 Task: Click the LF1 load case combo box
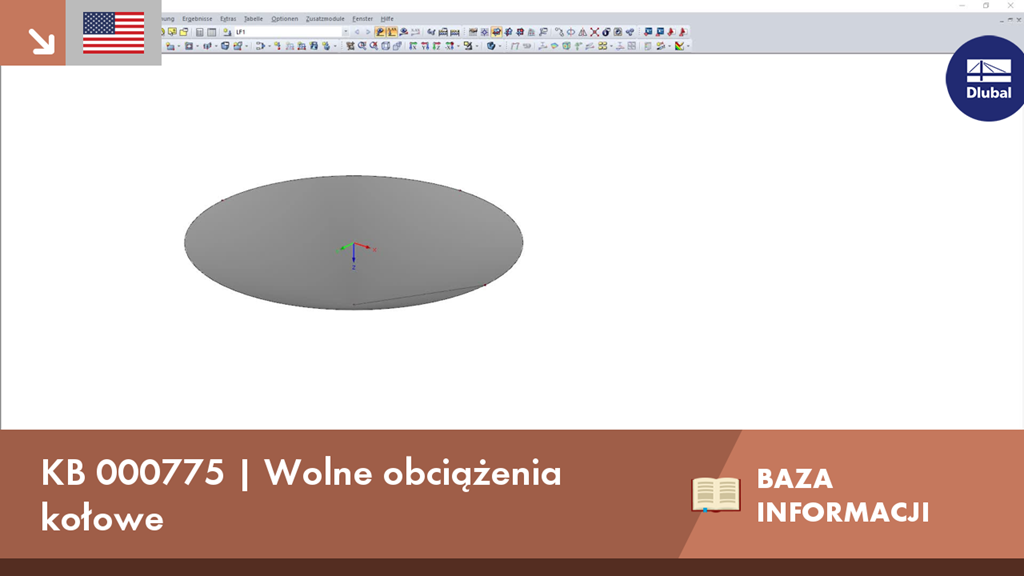[292, 32]
